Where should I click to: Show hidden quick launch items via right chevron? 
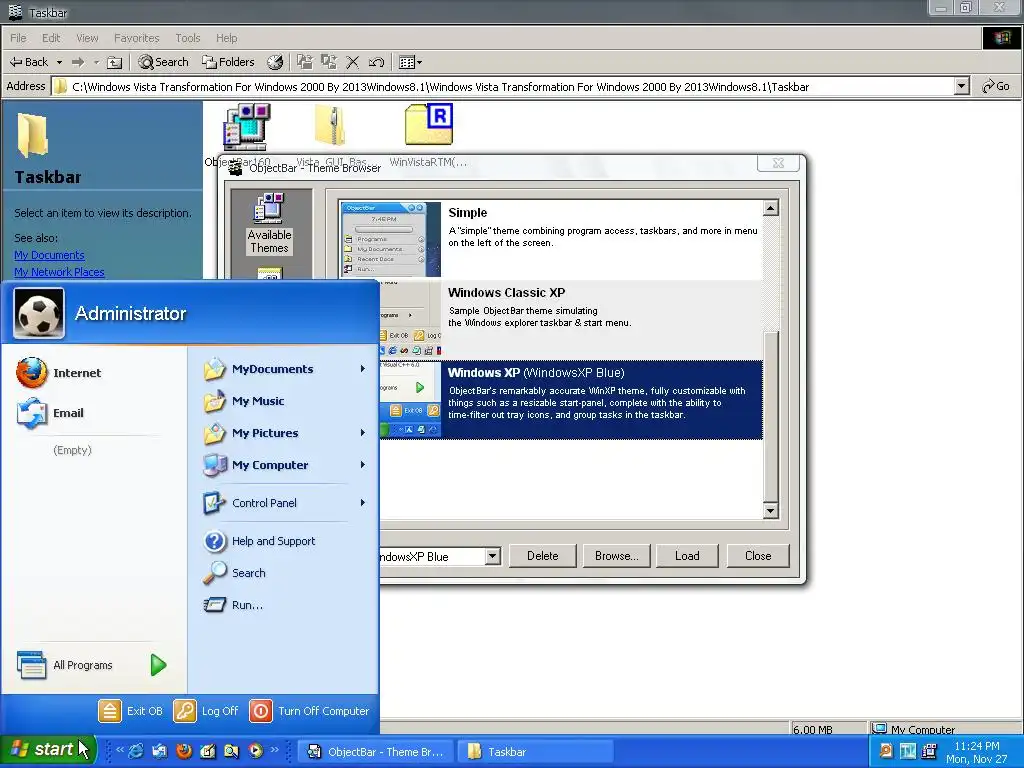275,750
